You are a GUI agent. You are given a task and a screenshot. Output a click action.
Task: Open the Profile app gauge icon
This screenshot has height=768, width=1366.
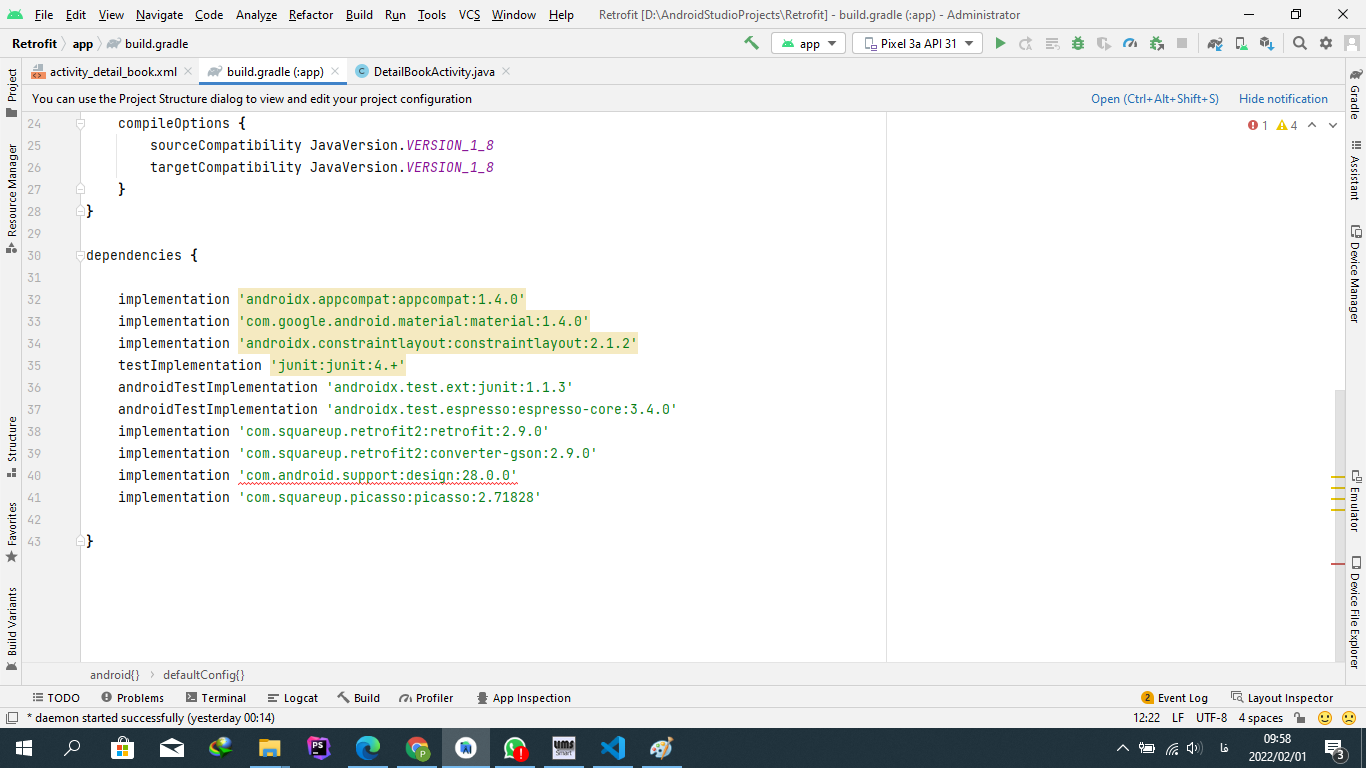tap(1130, 43)
